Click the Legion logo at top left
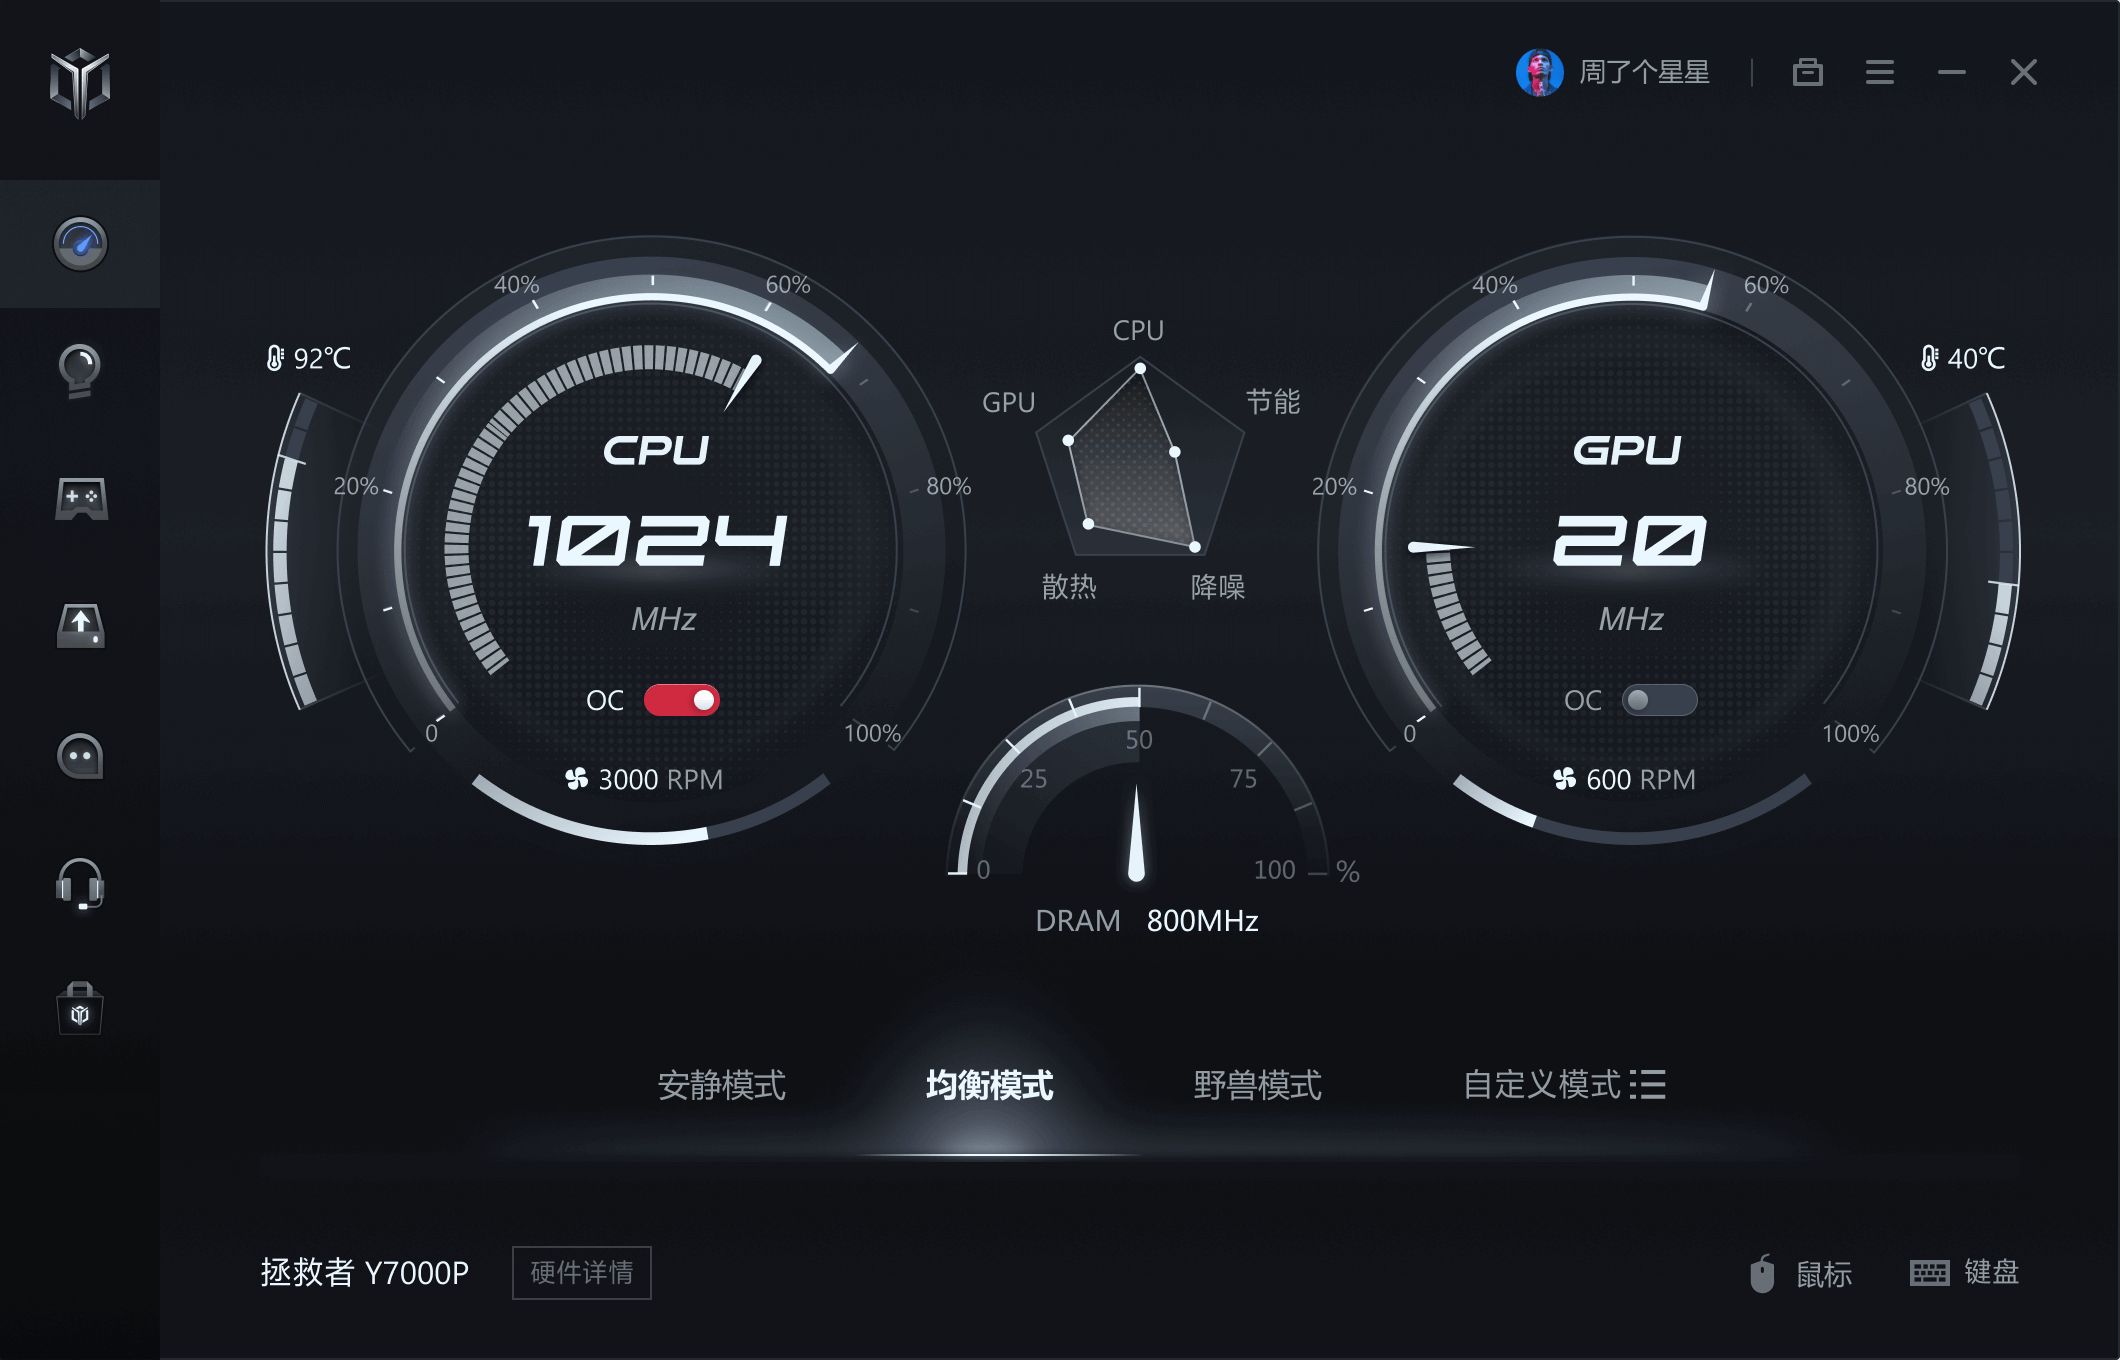This screenshot has width=2120, height=1360. pyautogui.click(x=80, y=82)
